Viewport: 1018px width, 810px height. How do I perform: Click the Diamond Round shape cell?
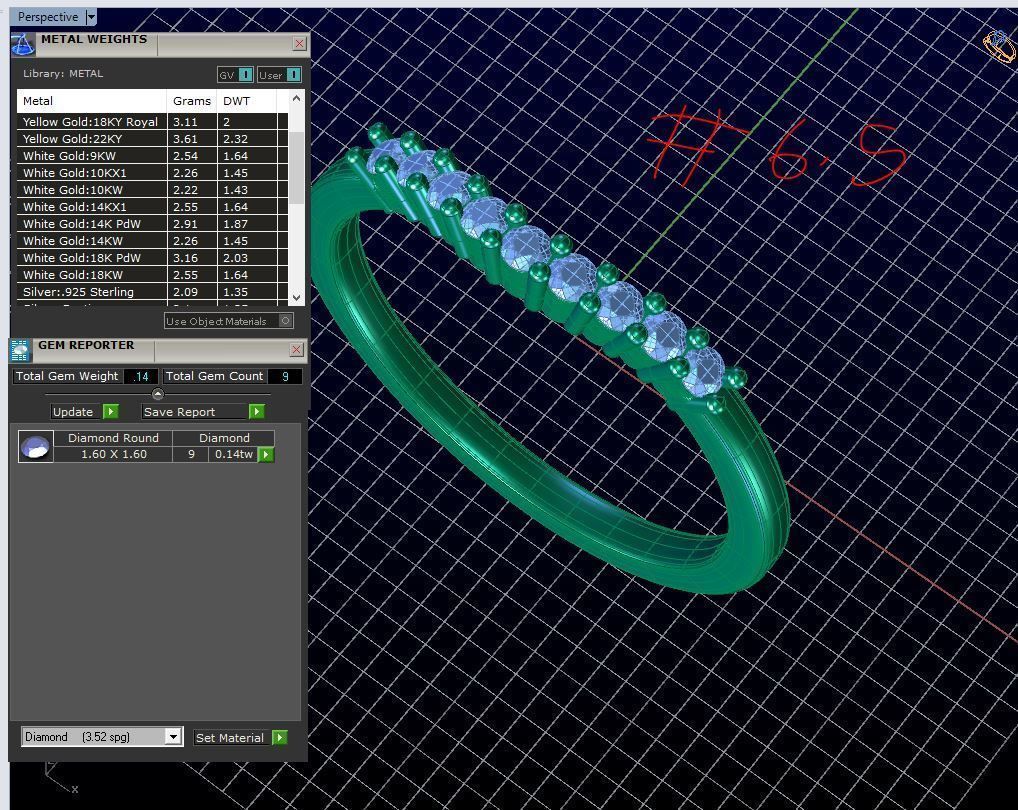113,438
